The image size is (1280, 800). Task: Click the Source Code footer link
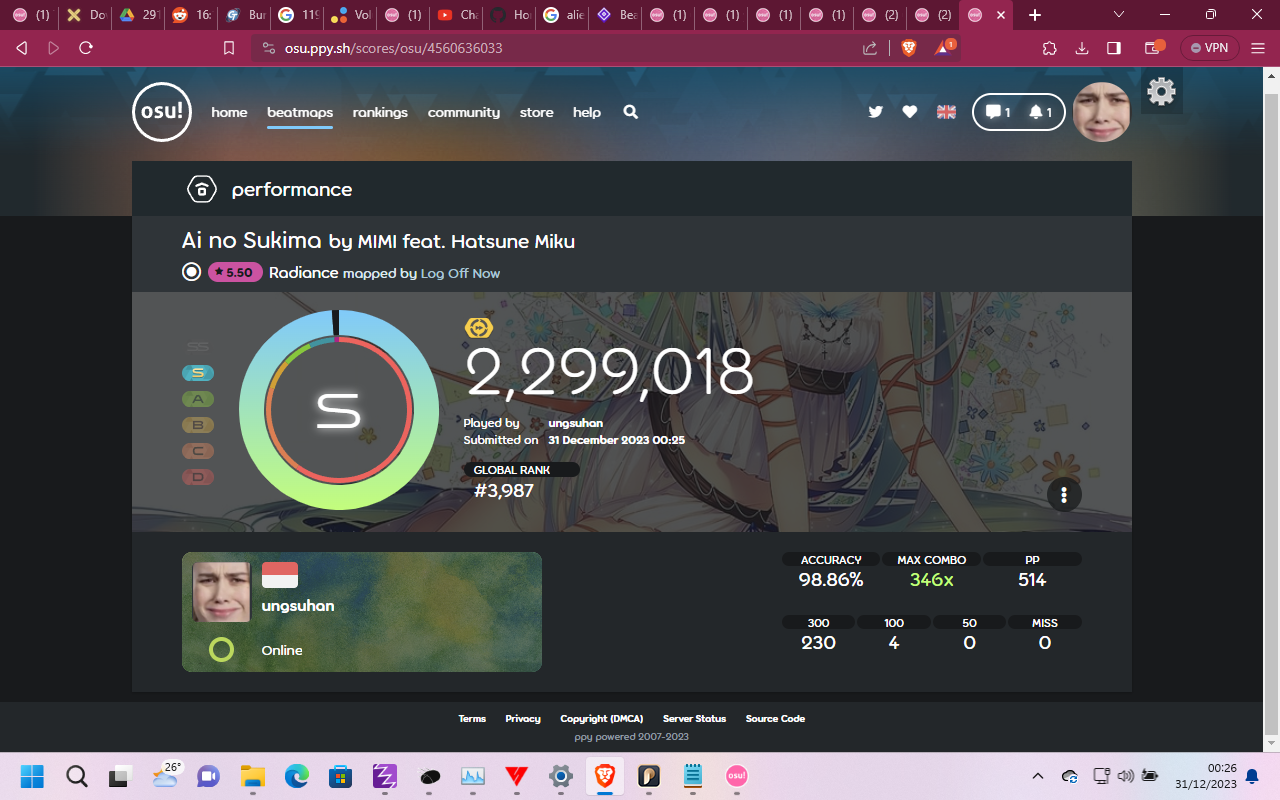coord(775,718)
